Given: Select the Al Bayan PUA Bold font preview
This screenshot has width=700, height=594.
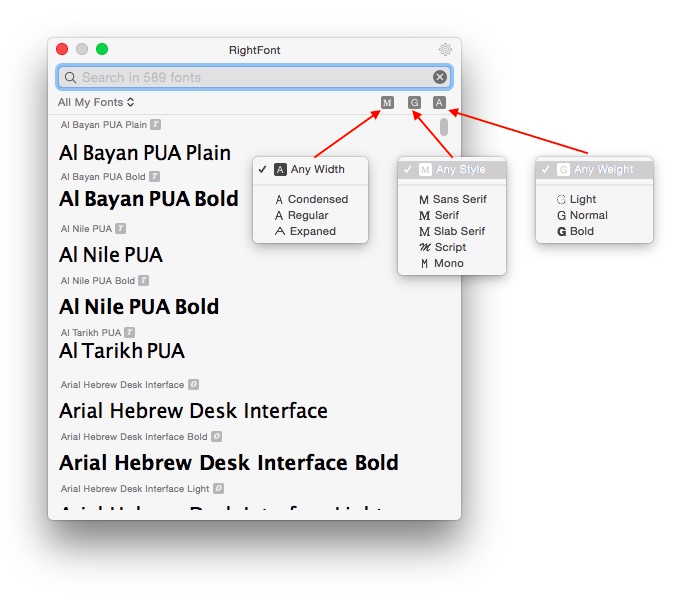Looking at the screenshot, I should (x=149, y=199).
